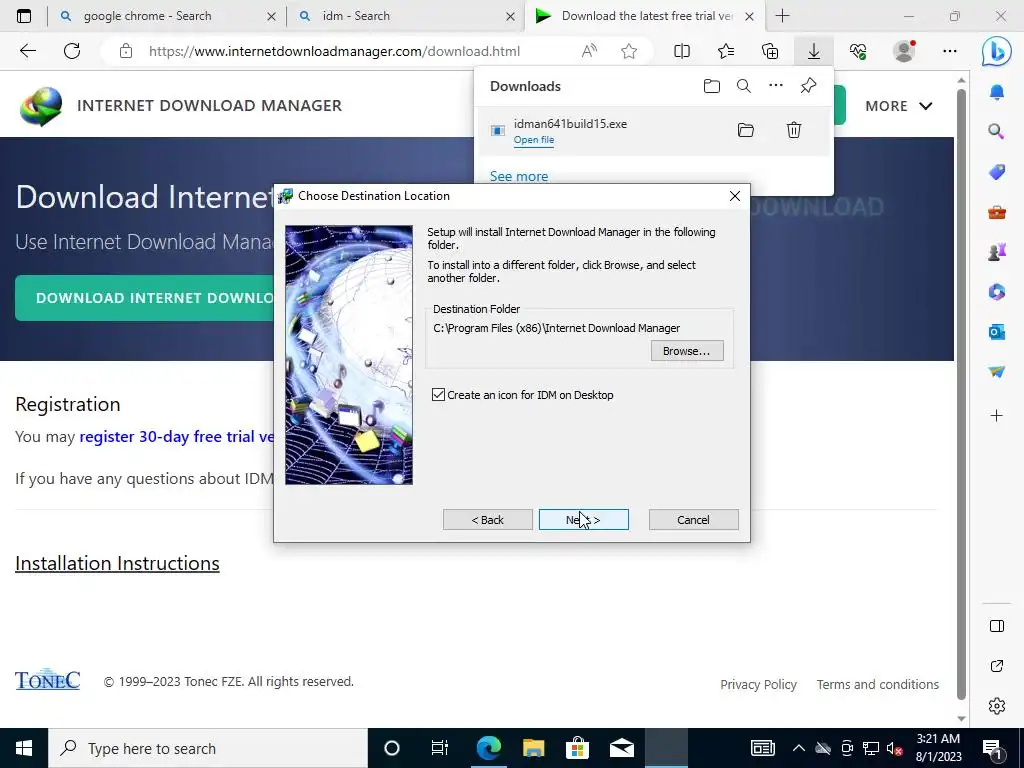The height and width of the screenshot is (768, 1024).
Task: Click the taskbar search box
Action: pos(208,748)
